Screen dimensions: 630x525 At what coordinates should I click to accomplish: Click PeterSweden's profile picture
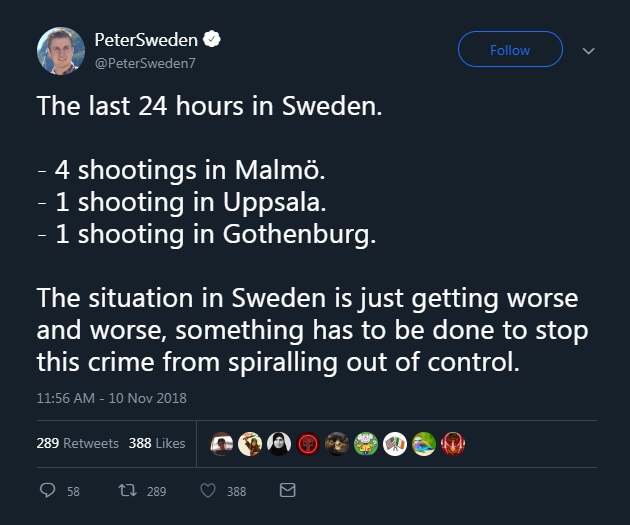[60, 50]
